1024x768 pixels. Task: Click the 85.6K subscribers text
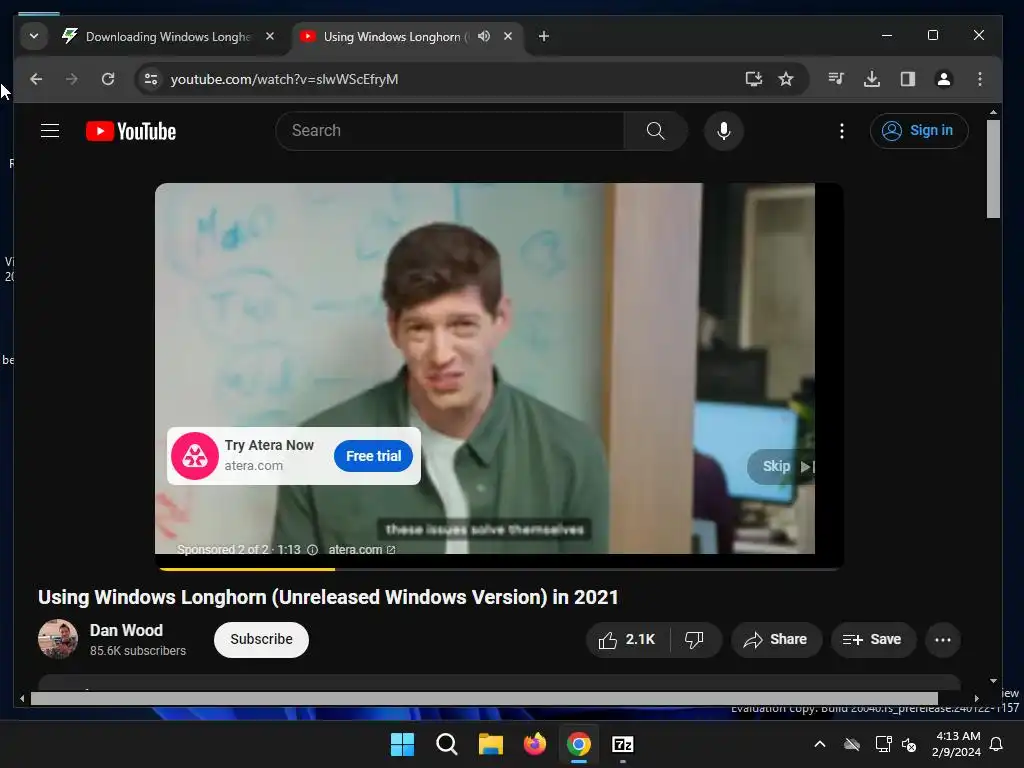pos(138,650)
